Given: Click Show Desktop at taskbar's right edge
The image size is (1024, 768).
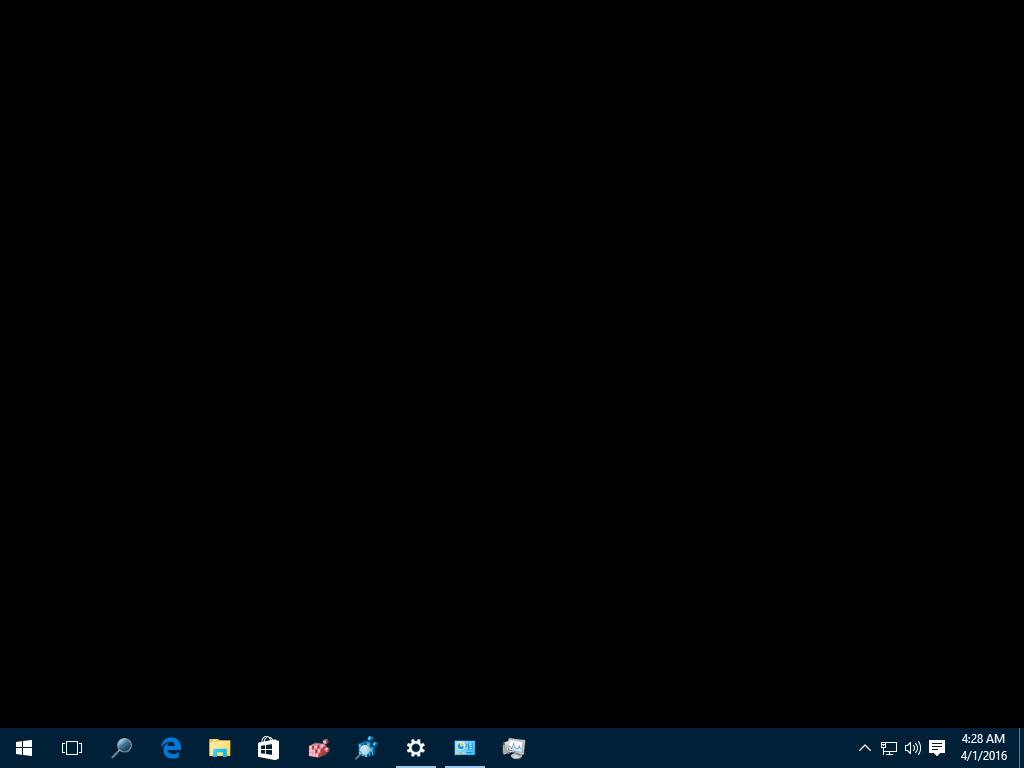Looking at the screenshot, I should [x=1020, y=747].
